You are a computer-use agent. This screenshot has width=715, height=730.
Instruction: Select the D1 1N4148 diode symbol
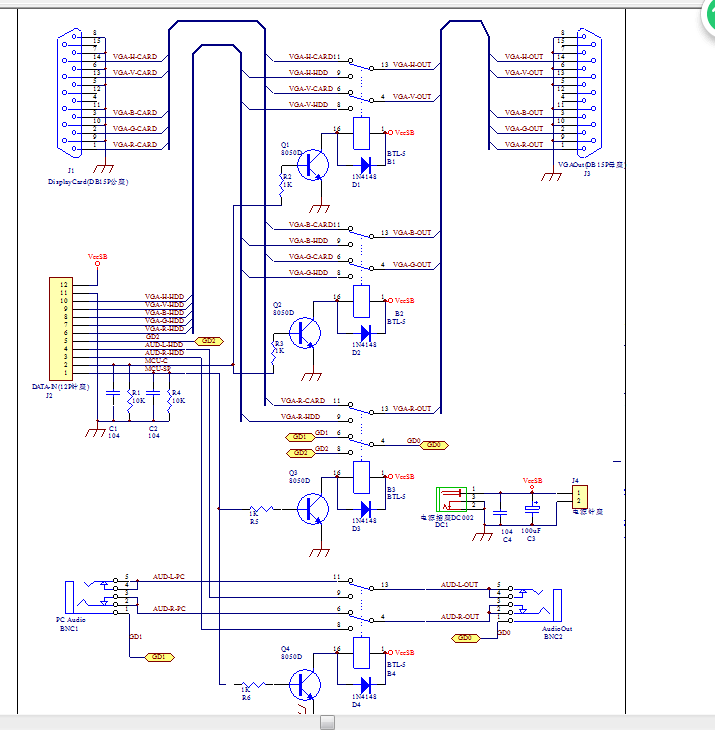click(x=364, y=163)
